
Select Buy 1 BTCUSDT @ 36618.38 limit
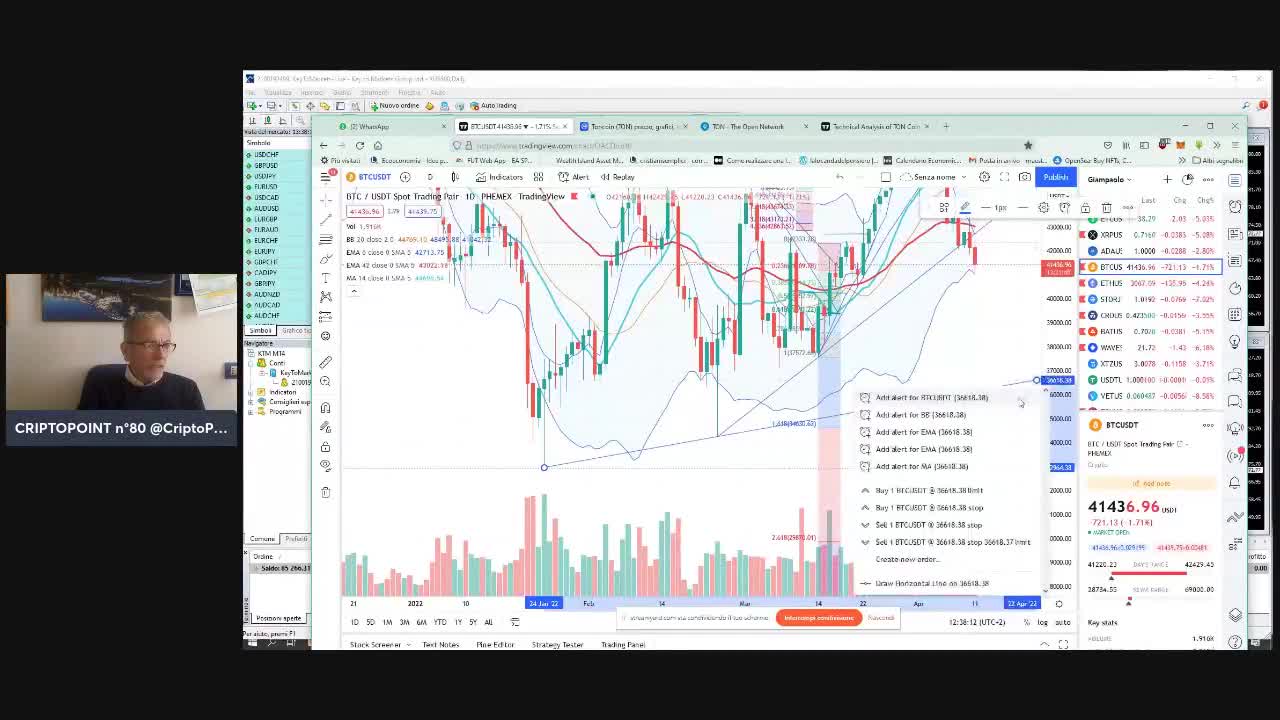[929, 491]
